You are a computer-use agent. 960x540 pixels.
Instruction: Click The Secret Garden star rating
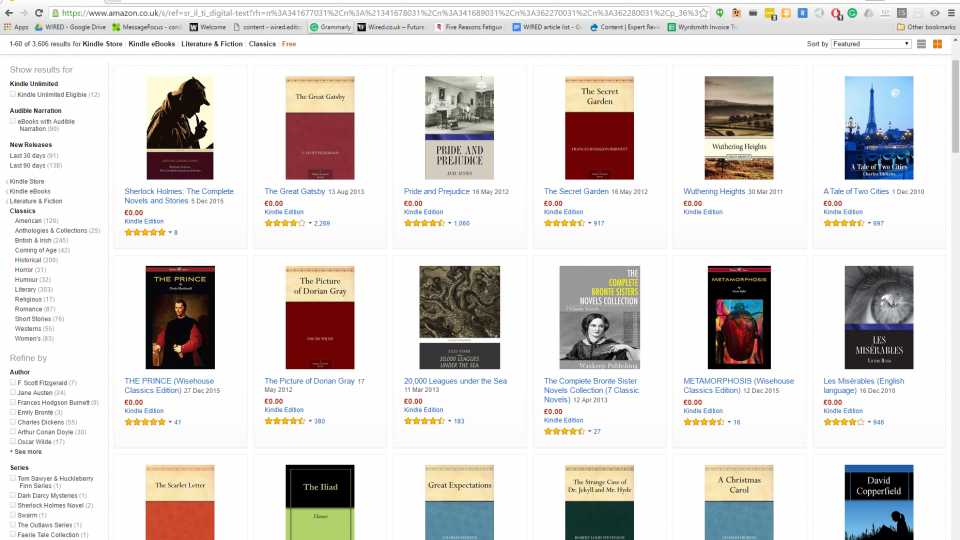[564, 223]
